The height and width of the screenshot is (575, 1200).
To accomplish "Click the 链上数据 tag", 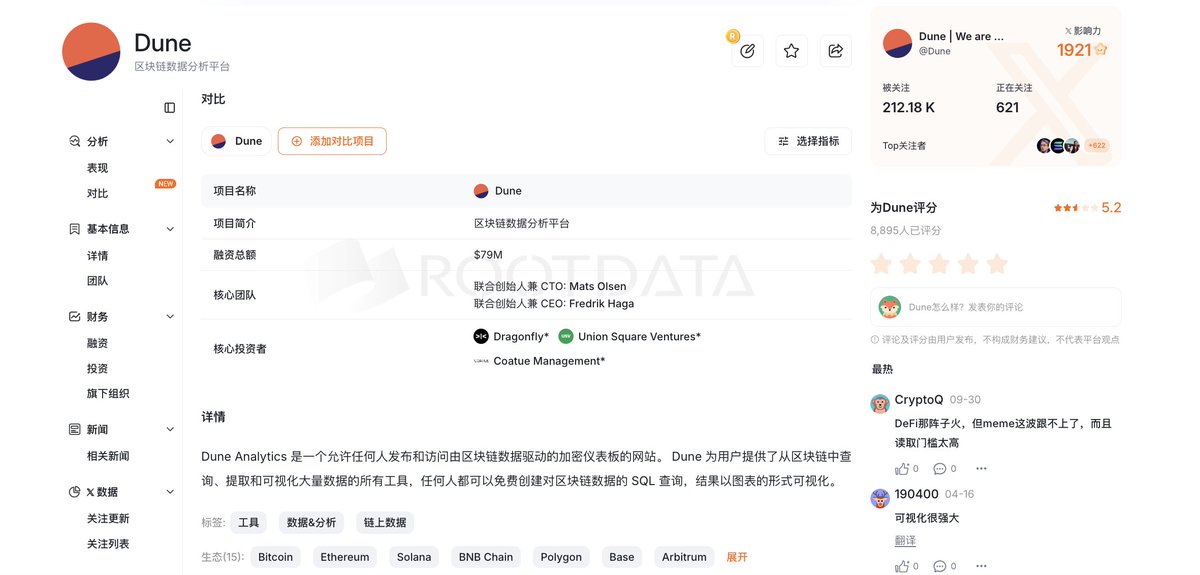I will click(x=385, y=522).
